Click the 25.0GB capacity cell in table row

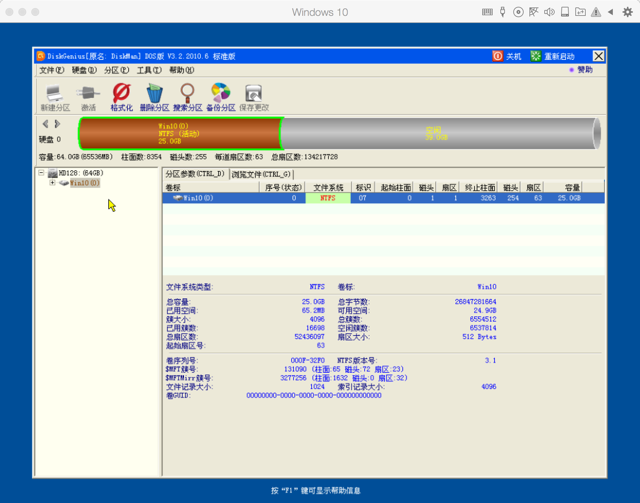click(x=569, y=198)
